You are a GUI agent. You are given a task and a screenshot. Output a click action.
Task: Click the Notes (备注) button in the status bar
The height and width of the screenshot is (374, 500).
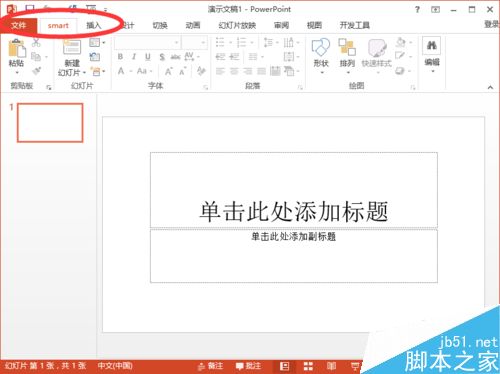(210, 366)
